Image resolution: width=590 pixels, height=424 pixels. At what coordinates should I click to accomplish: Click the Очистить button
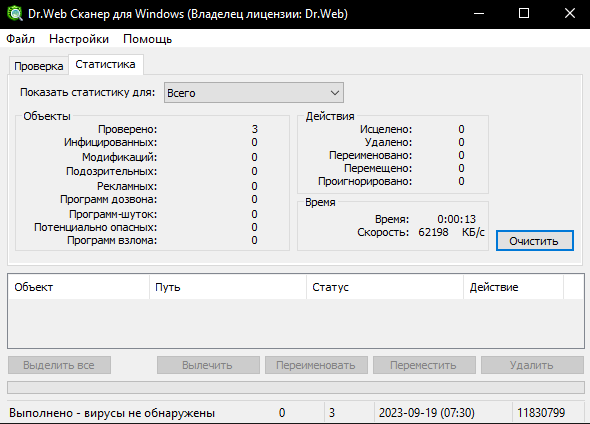(535, 241)
